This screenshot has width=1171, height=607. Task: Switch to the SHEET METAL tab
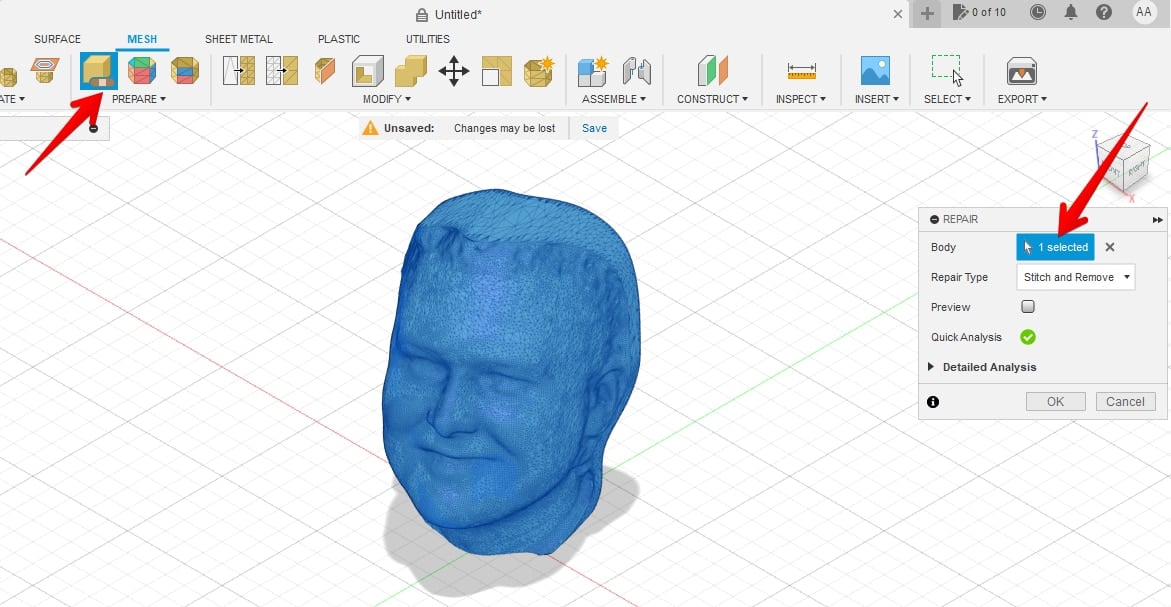tap(239, 39)
